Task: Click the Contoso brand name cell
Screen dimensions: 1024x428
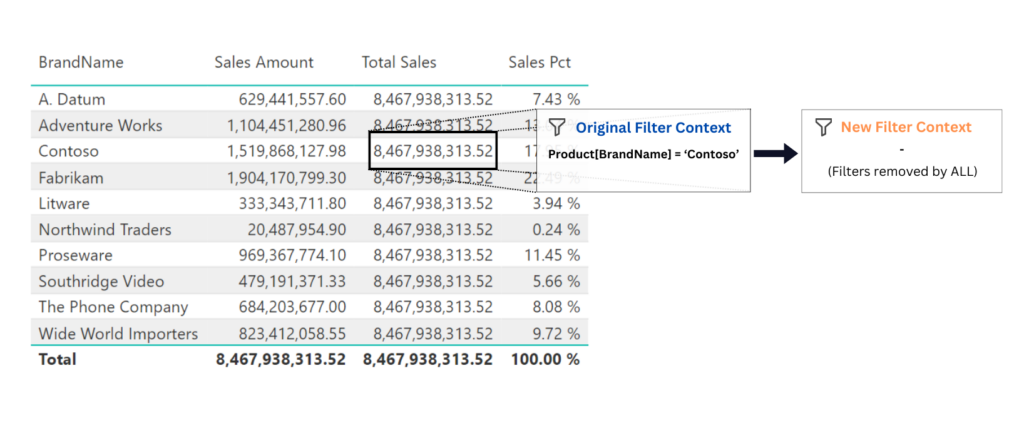Action: pyautogui.click(x=69, y=152)
